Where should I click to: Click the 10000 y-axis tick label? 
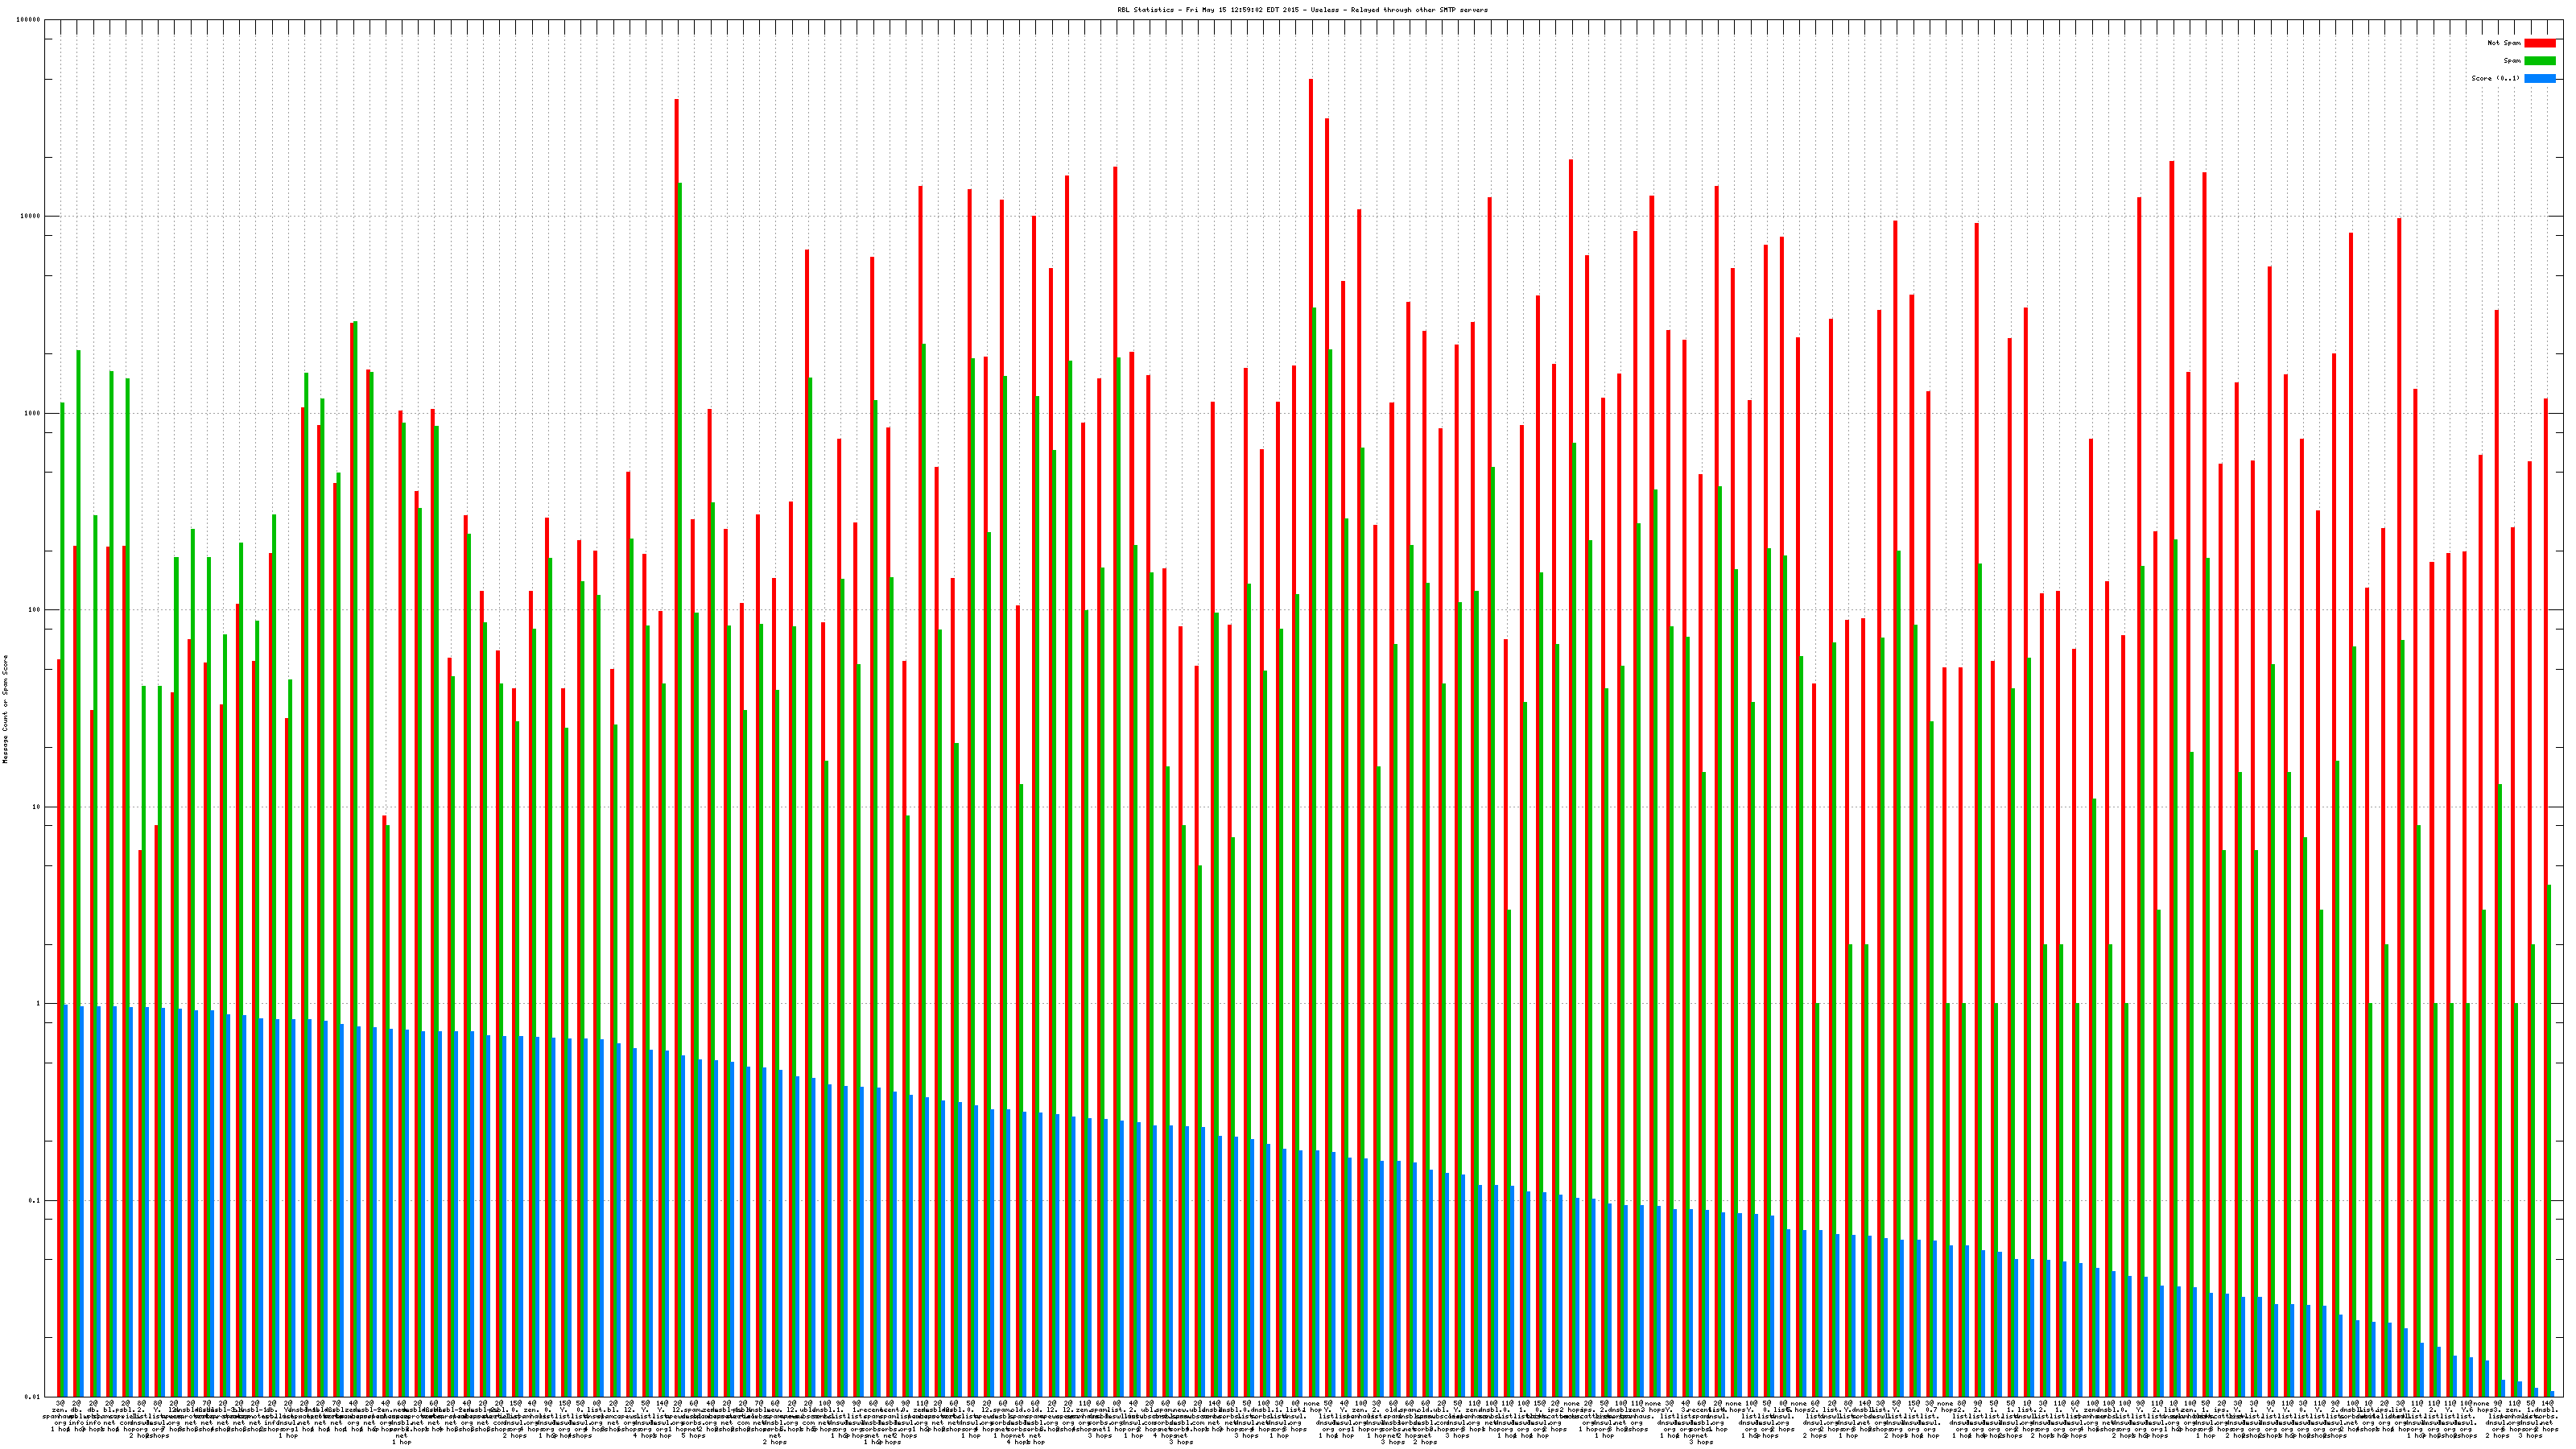(31, 217)
